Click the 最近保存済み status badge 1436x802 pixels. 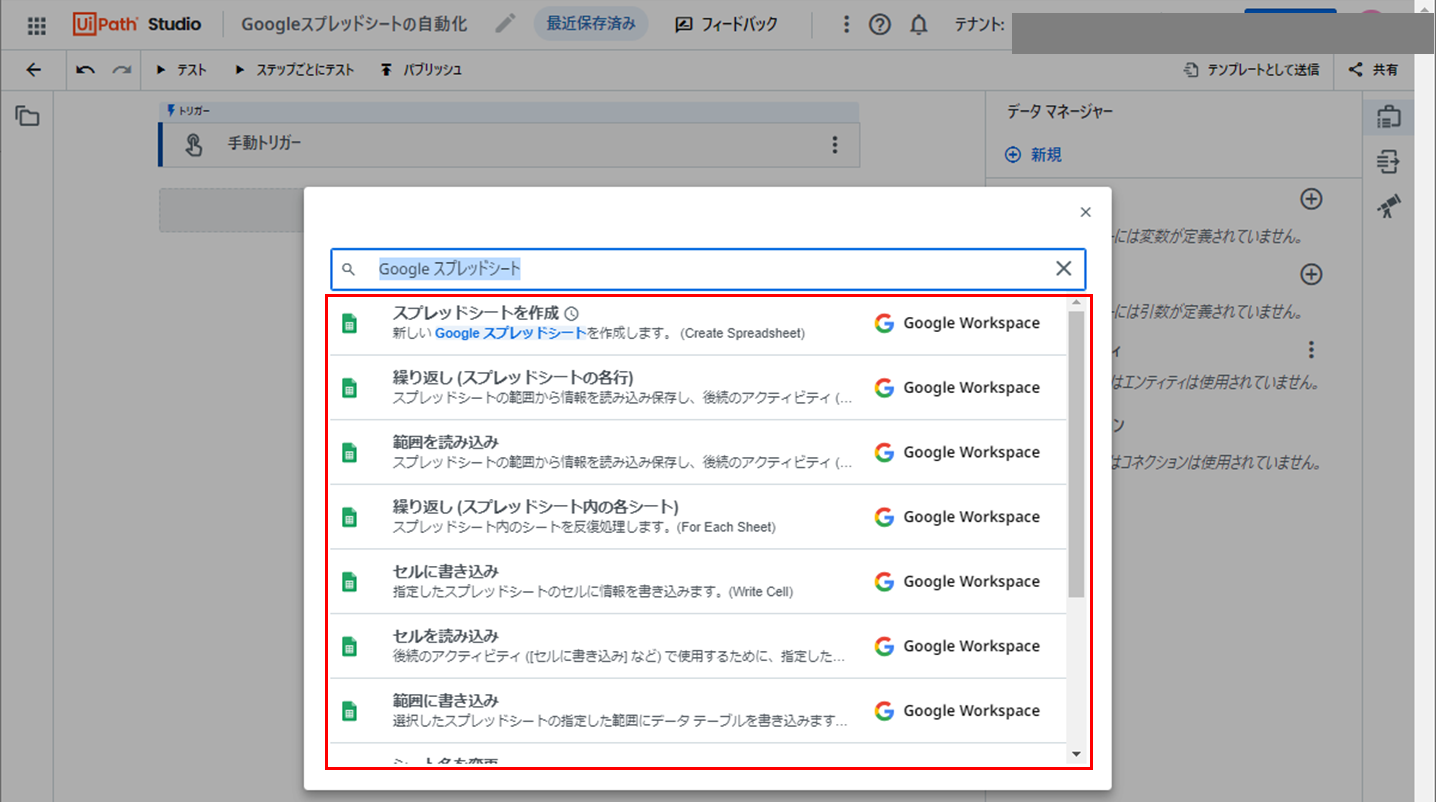pyautogui.click(x=591, y=24)
